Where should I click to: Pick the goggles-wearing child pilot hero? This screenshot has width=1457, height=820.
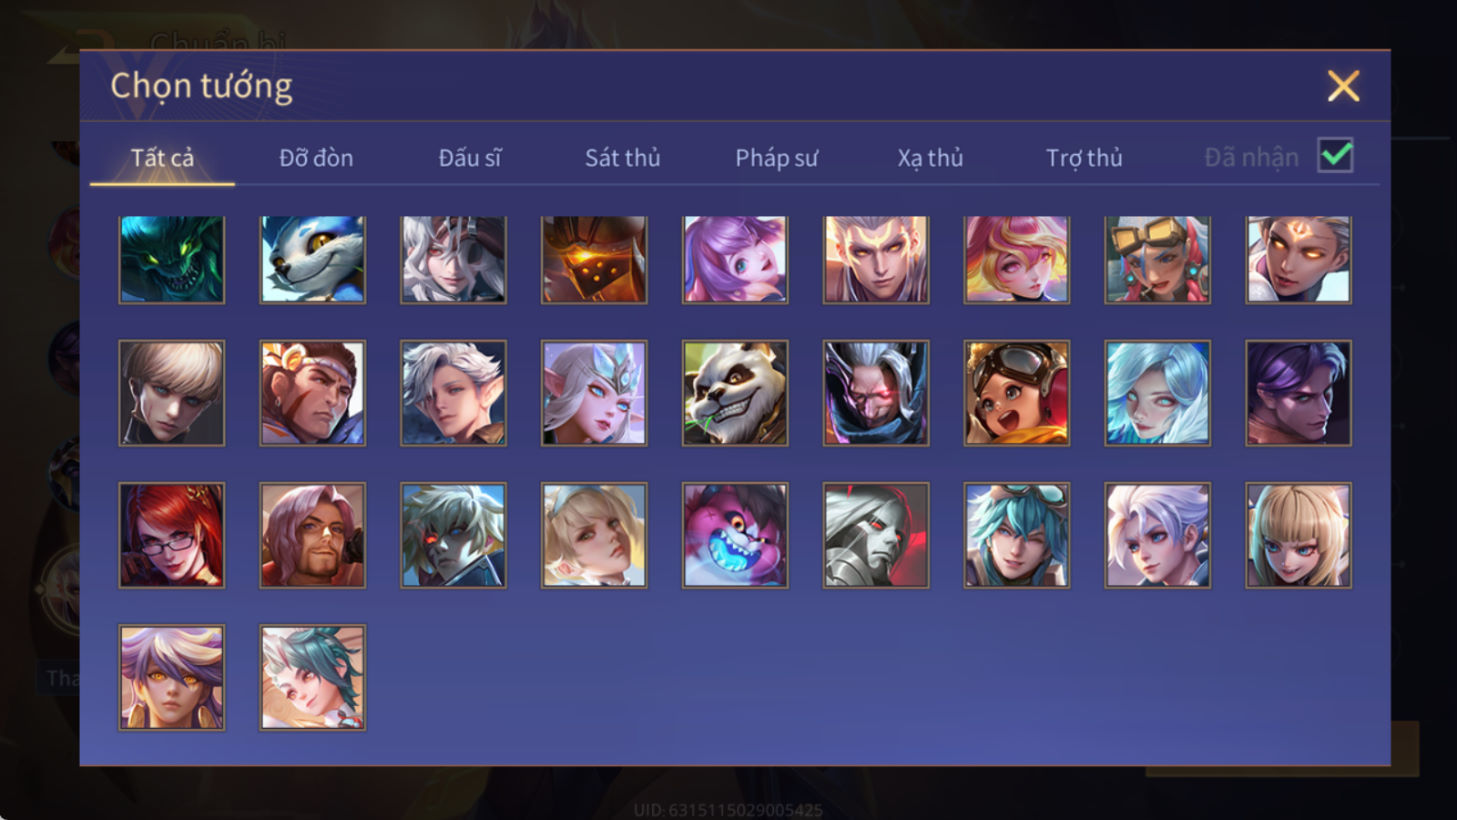click(x=1017, y=393)
